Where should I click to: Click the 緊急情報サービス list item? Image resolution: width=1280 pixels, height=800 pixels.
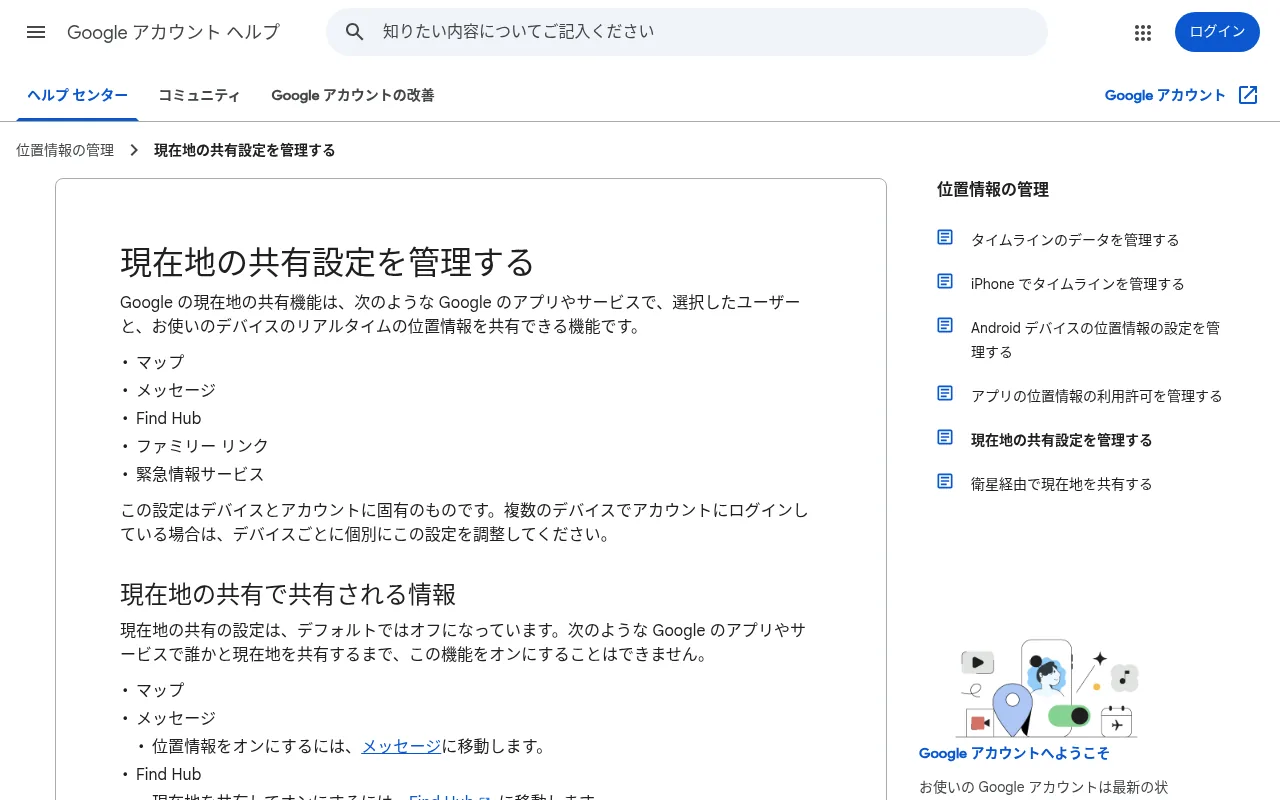[x=200, y=474]
